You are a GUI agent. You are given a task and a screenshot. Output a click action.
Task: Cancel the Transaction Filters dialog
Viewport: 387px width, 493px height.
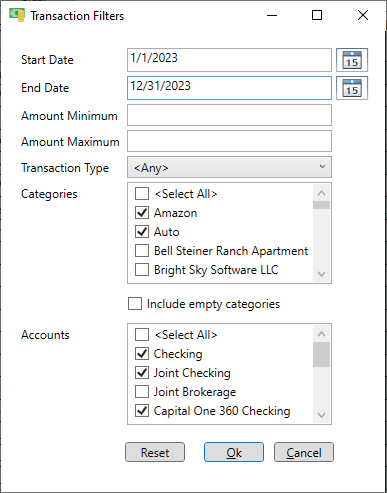click(x=304, y=452)
